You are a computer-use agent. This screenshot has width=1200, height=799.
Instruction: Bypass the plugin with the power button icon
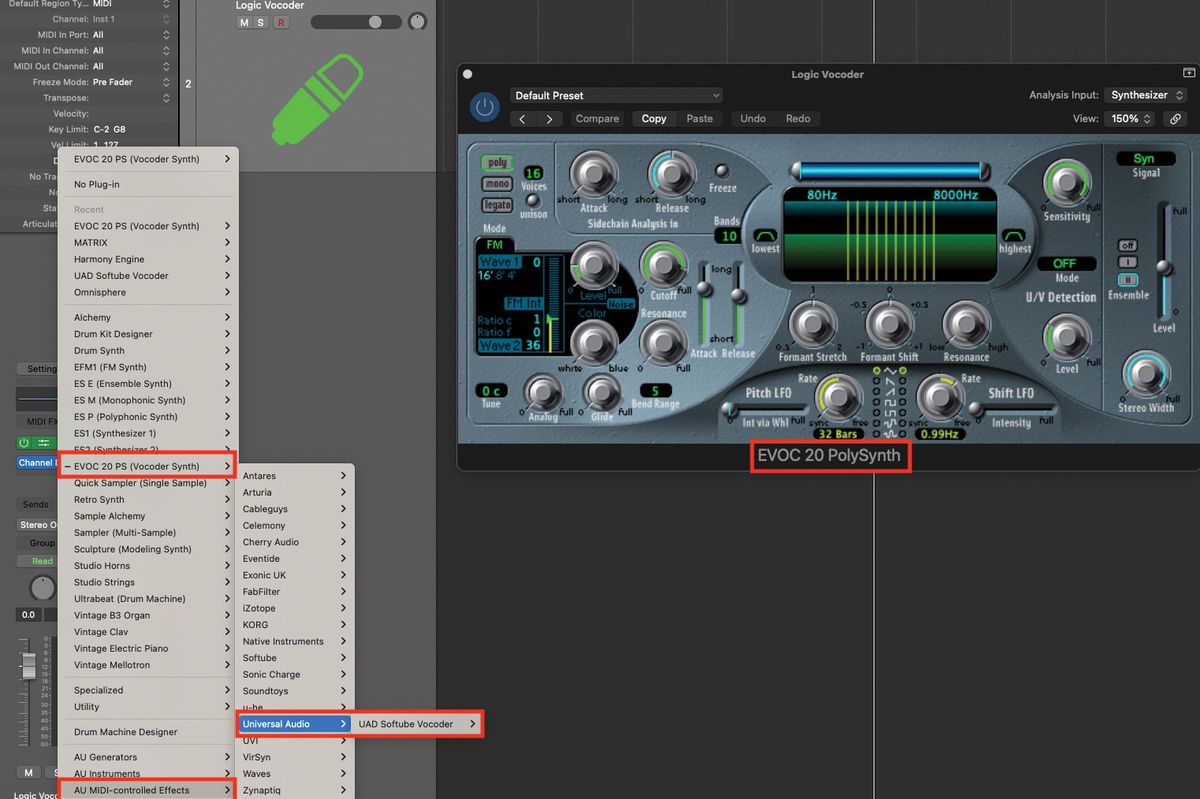pos(484,106)
